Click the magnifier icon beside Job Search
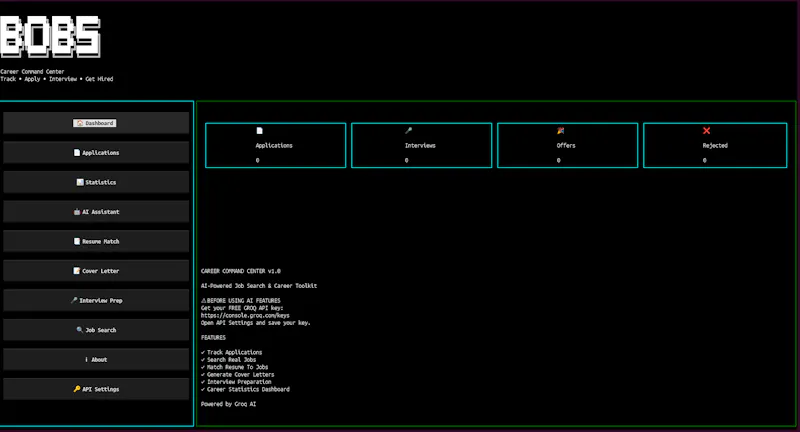Screen dimensions: 800x432 [80, 330]
